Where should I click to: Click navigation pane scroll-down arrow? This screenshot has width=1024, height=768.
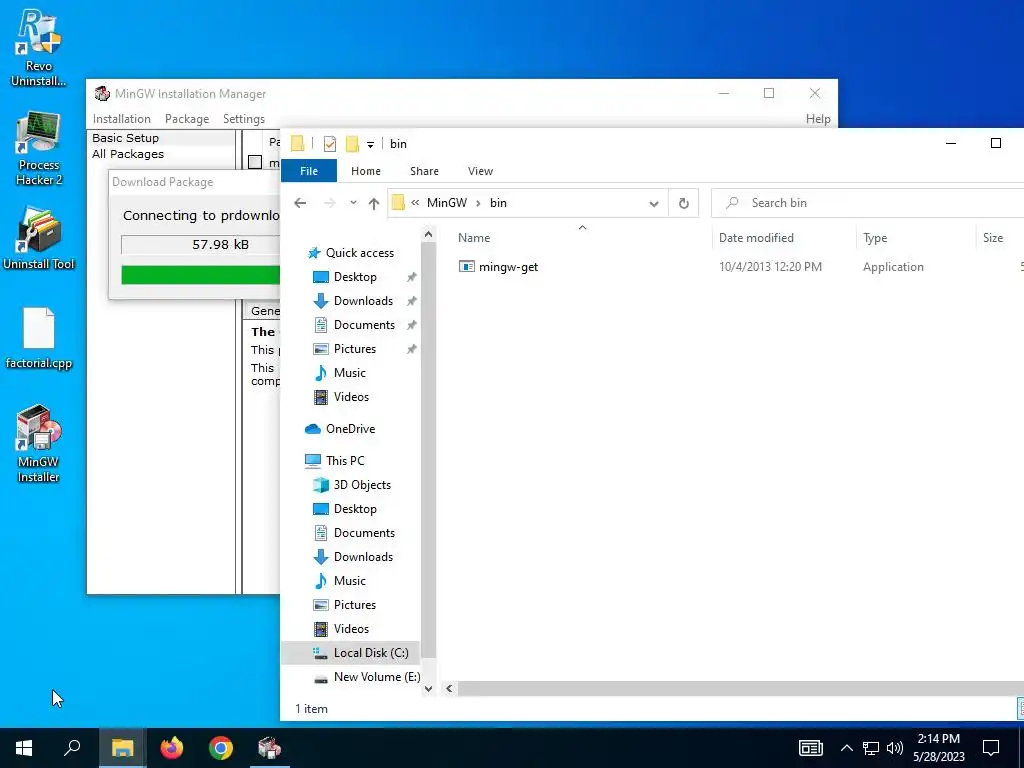tap(428, 688)
